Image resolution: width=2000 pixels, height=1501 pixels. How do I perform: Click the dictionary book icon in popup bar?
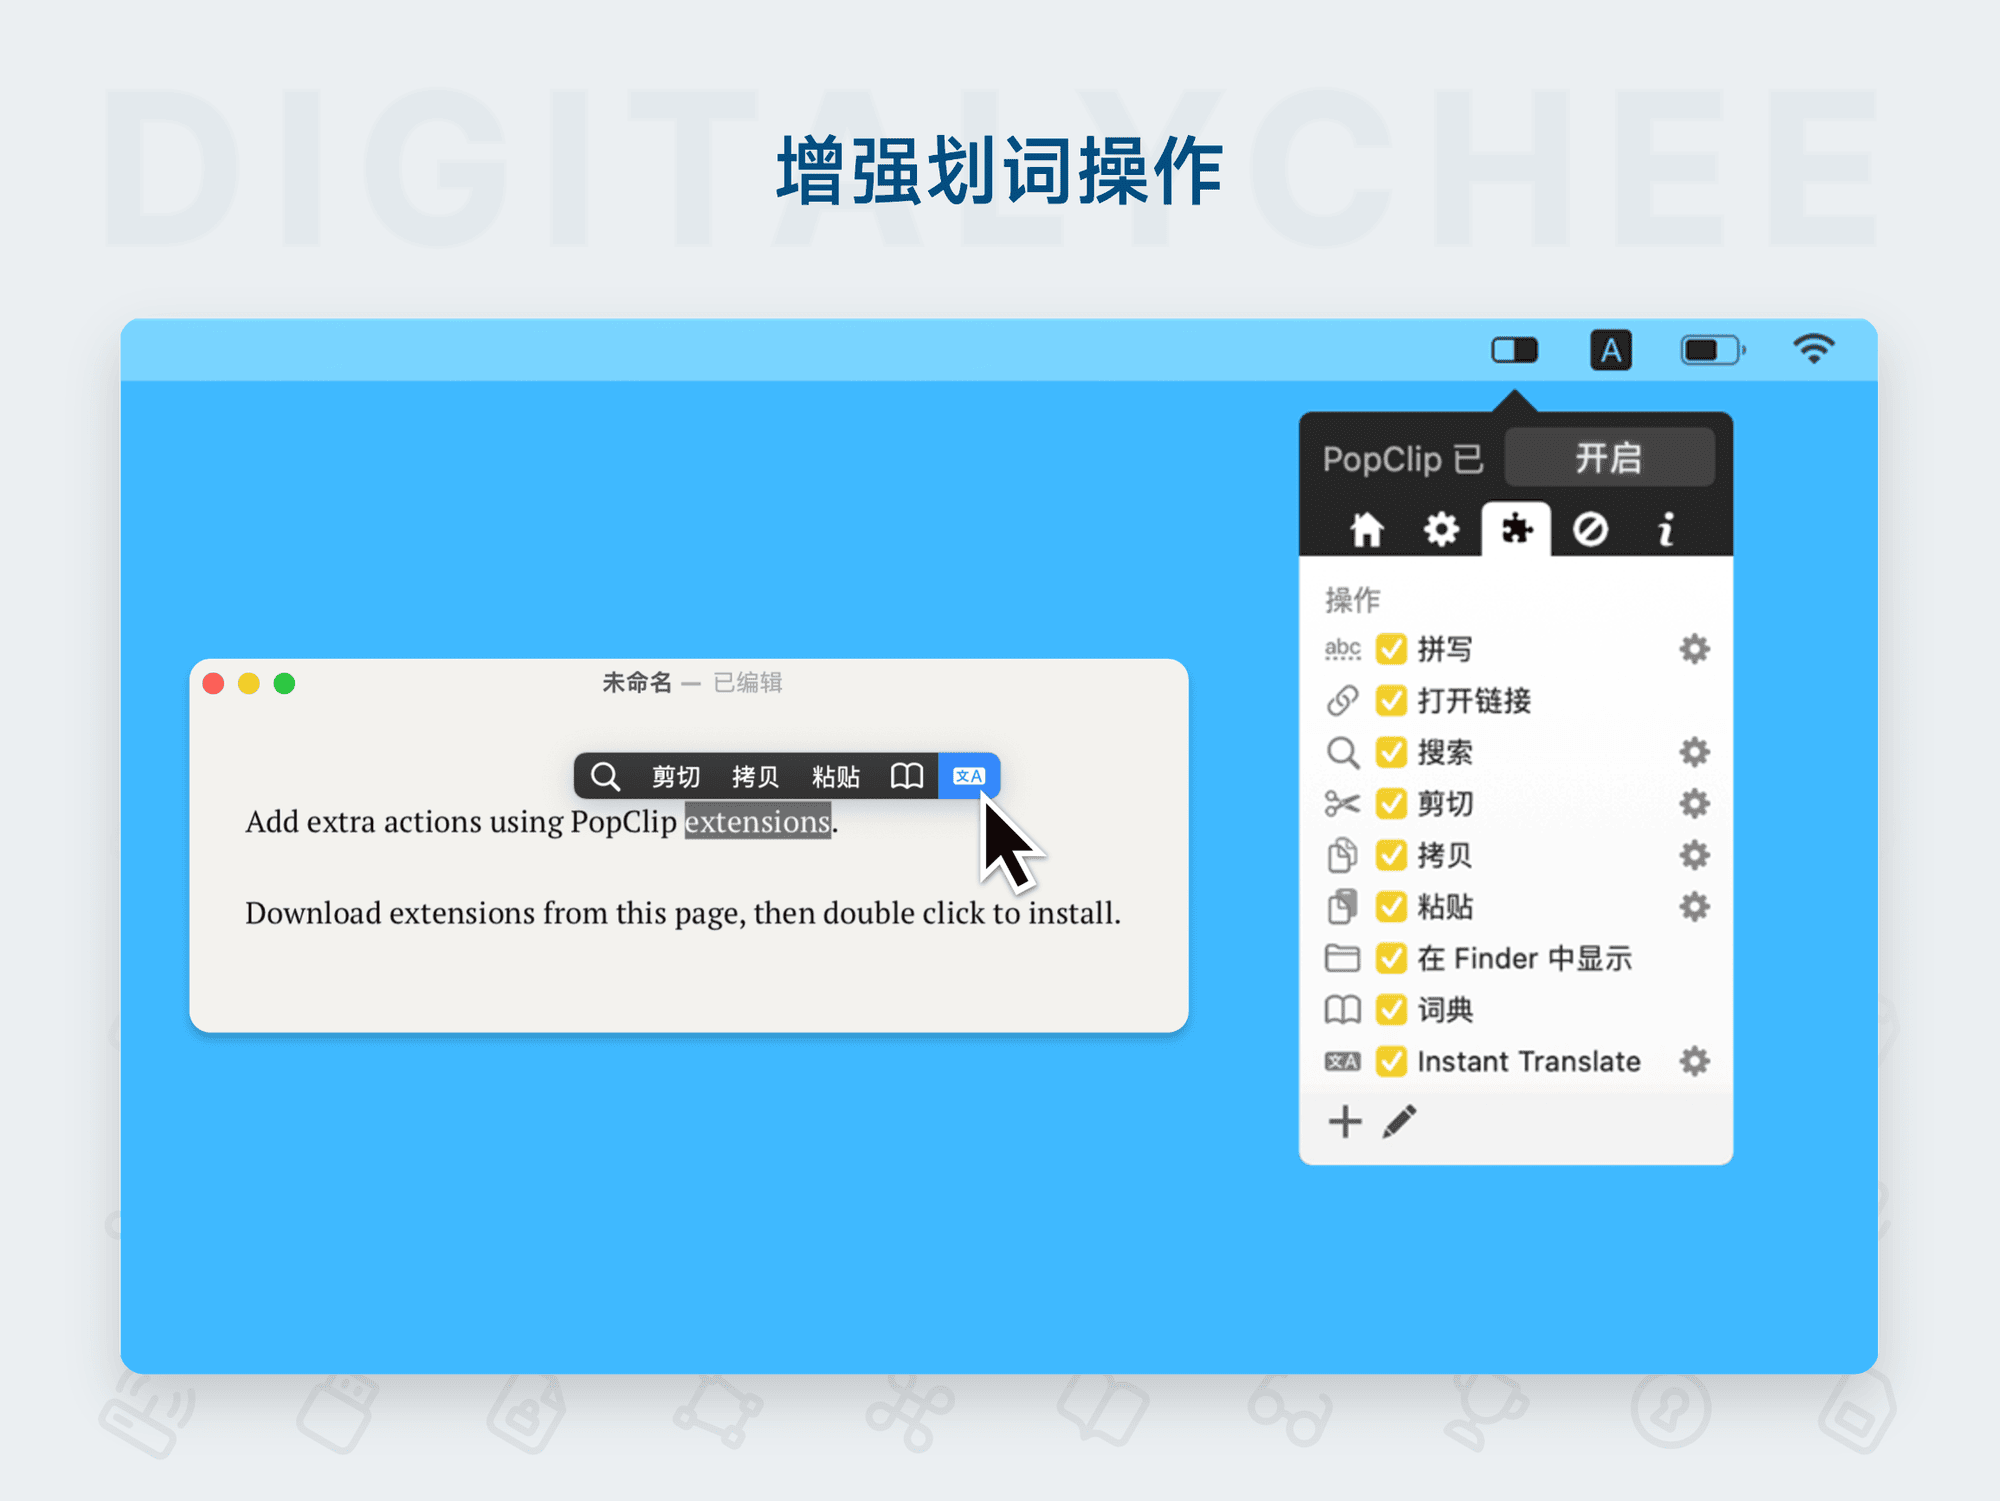pos(907,776)
